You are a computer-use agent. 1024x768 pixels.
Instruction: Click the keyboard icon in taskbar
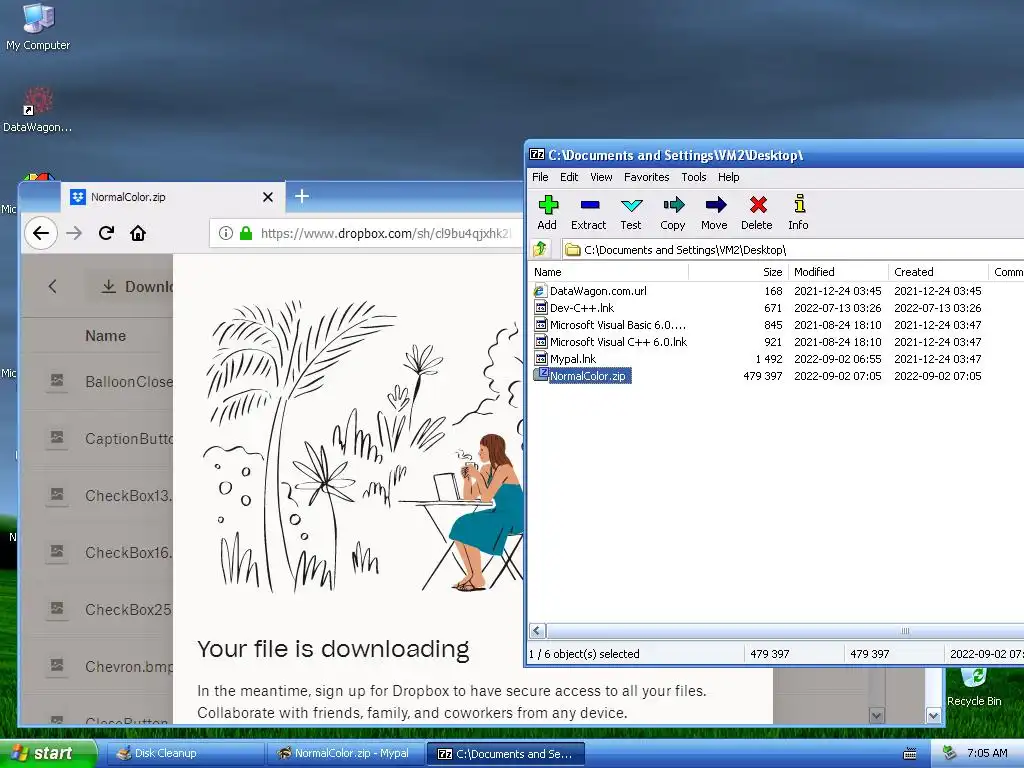pos(910,754)
